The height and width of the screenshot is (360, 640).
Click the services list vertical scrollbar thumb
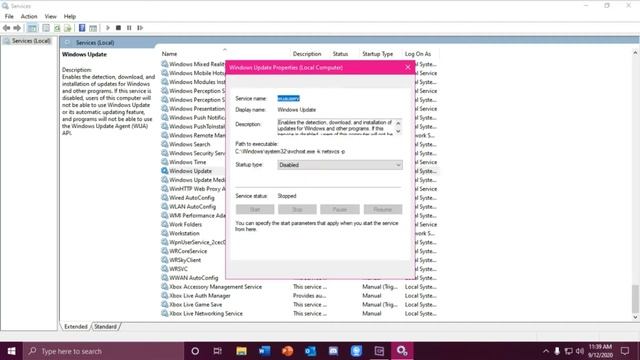(635, 298)
